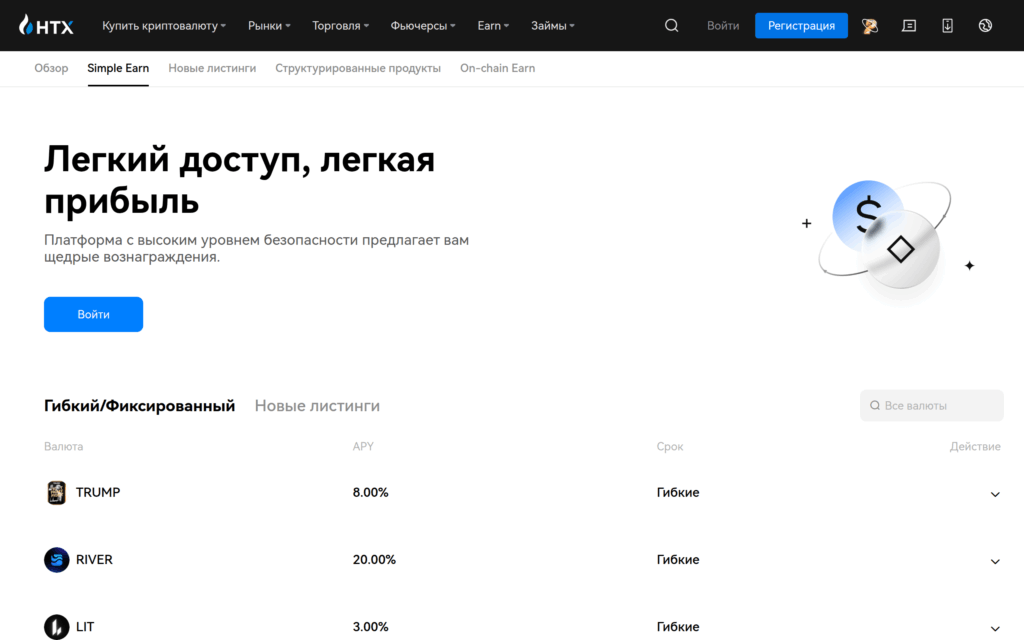Select the Гибкий/Фиксированный product tab
This screenshot has width=1024, height=640.
point(139,406)
